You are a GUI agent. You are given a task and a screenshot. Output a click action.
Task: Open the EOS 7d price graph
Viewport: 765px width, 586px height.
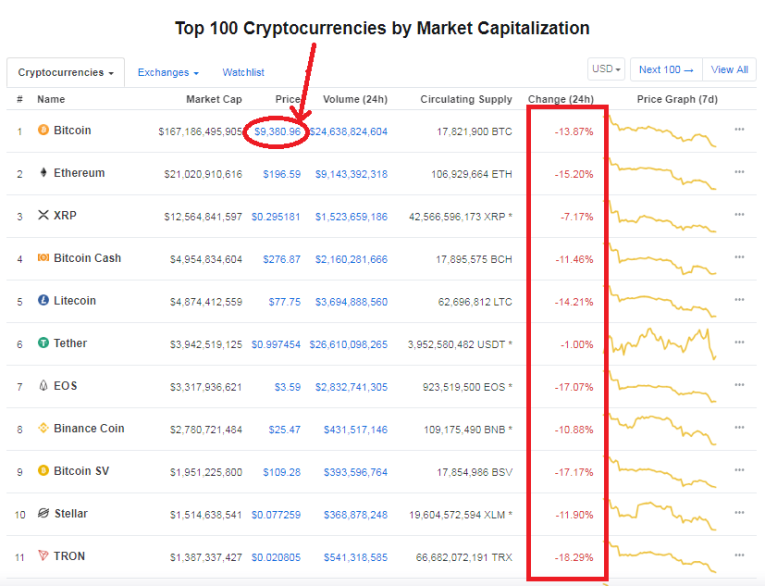pos(662,386)
